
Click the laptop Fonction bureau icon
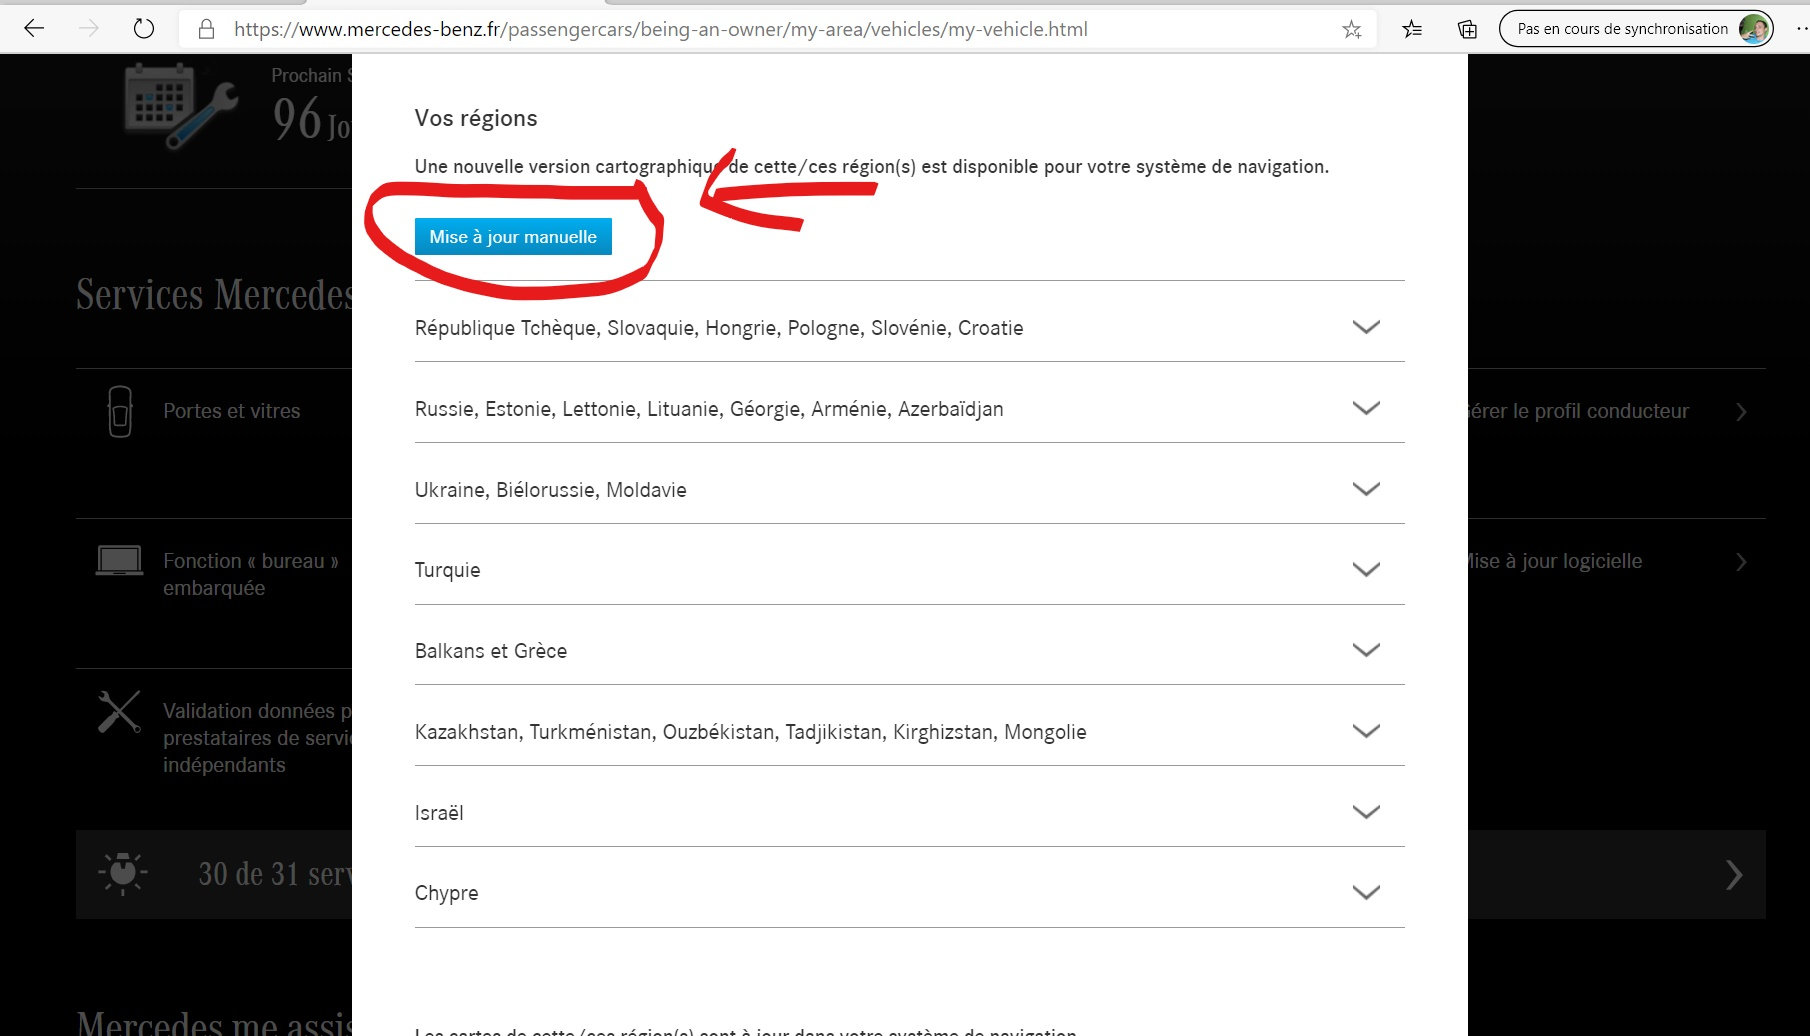[119, 561]
